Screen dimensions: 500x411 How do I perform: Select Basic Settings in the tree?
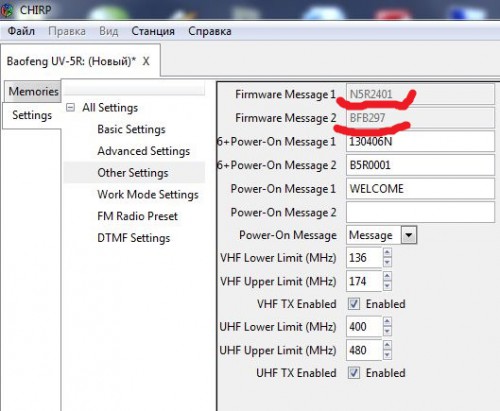click(131, 129)
